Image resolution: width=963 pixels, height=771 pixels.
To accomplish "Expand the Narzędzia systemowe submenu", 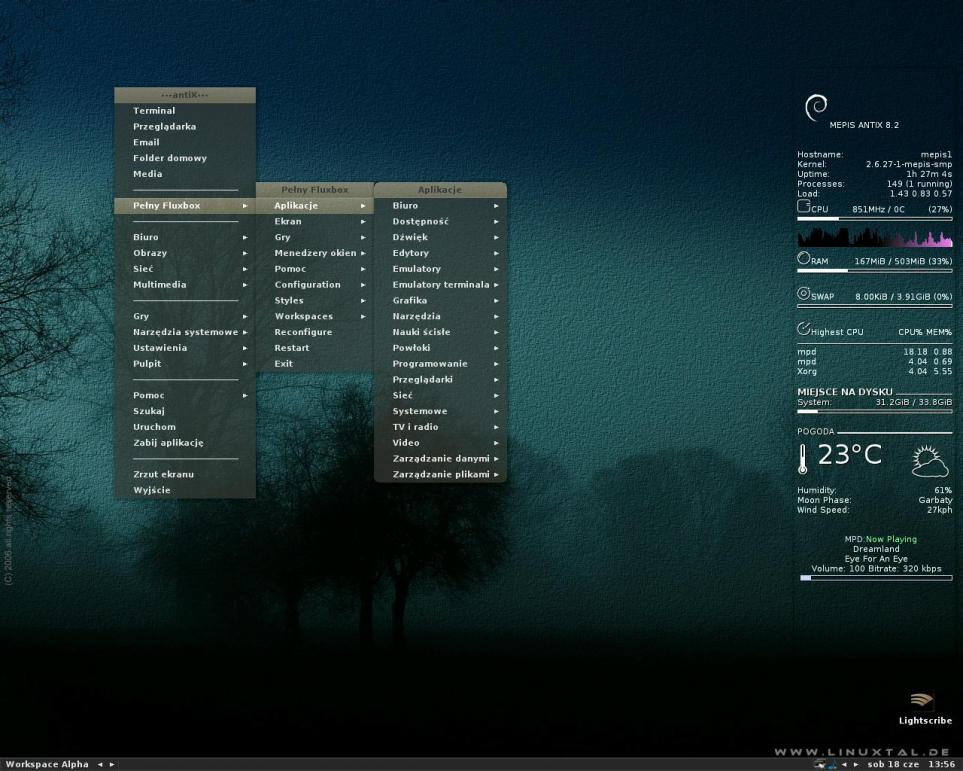I will (x=185, y=332).
